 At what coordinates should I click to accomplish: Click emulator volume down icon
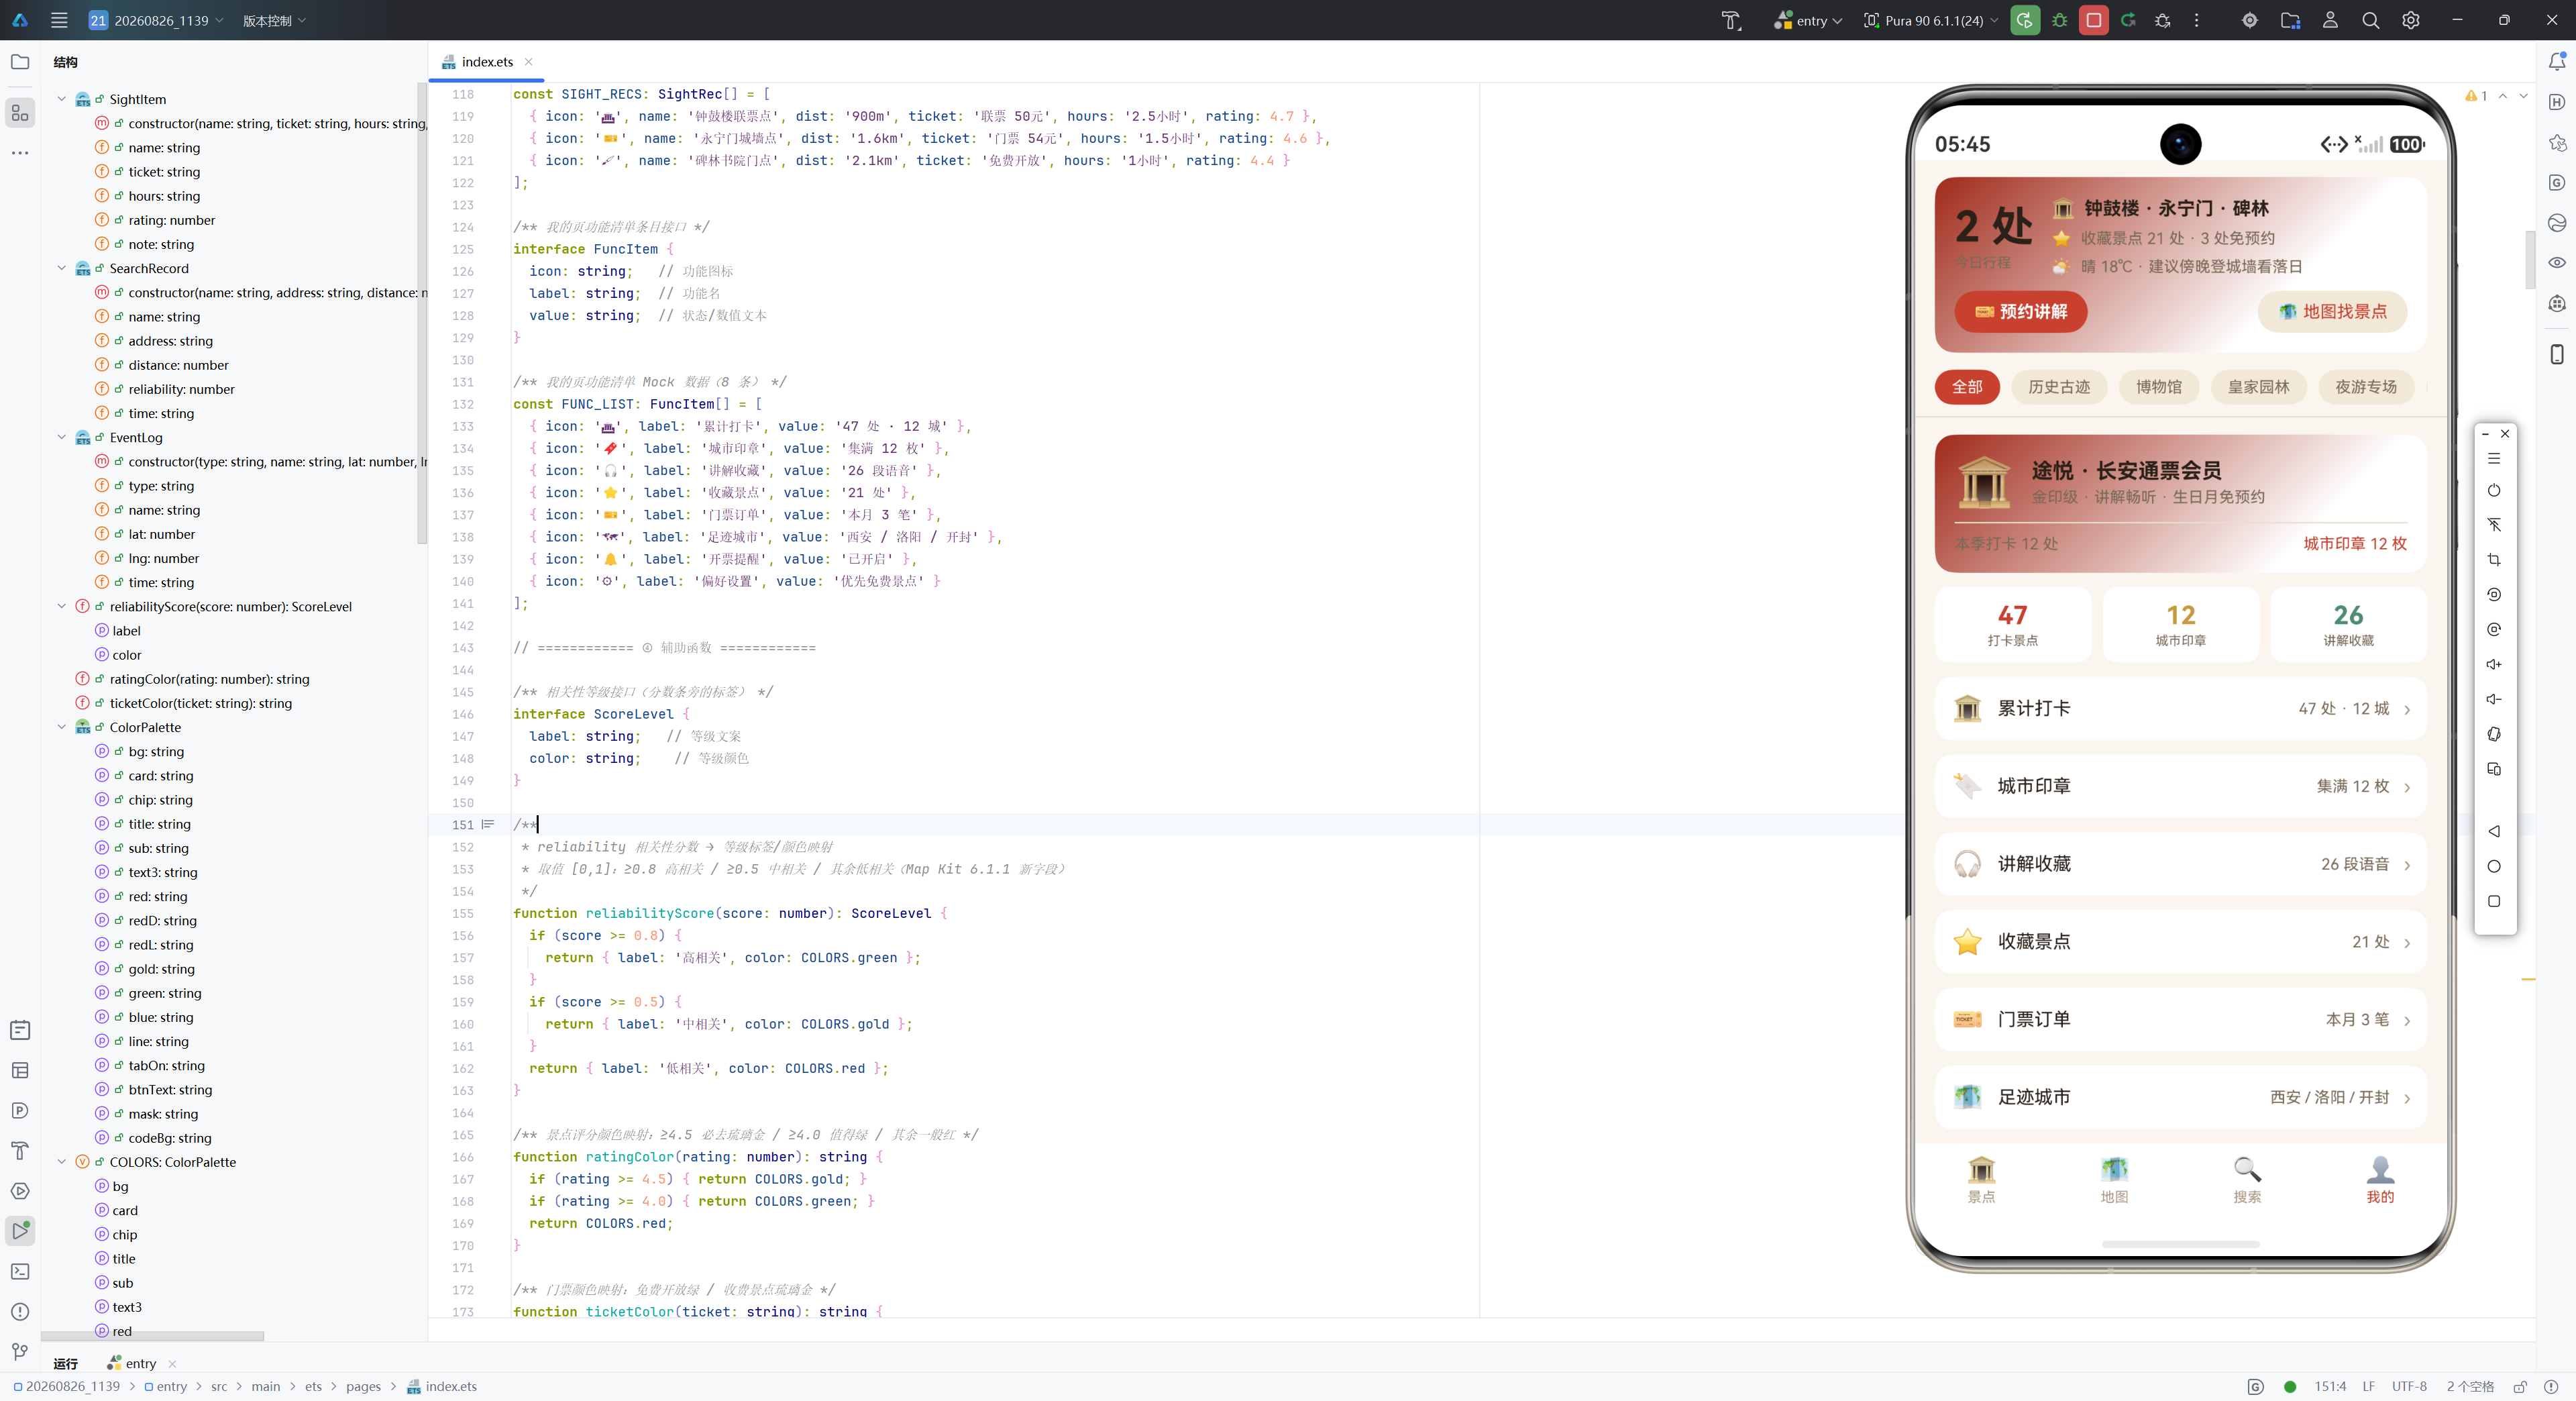pyautogui.click(x=2494, y=699)
